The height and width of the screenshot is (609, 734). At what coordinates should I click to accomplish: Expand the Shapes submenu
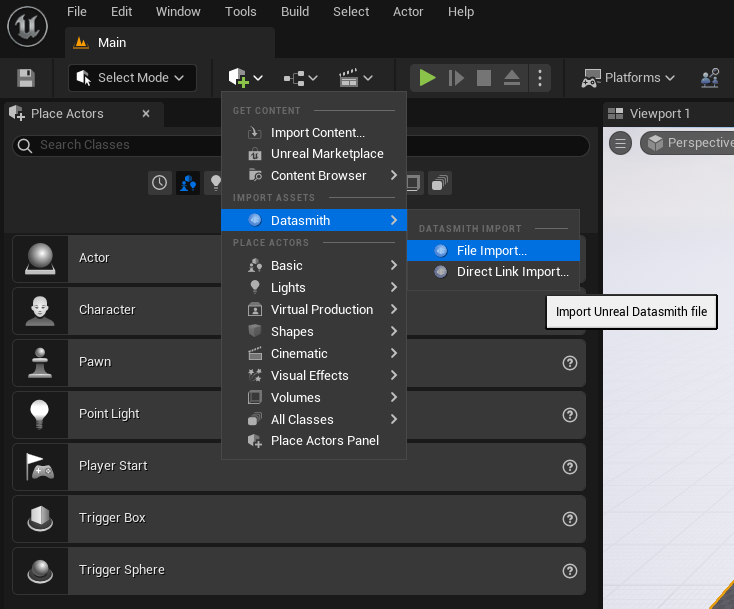(314, 332)
